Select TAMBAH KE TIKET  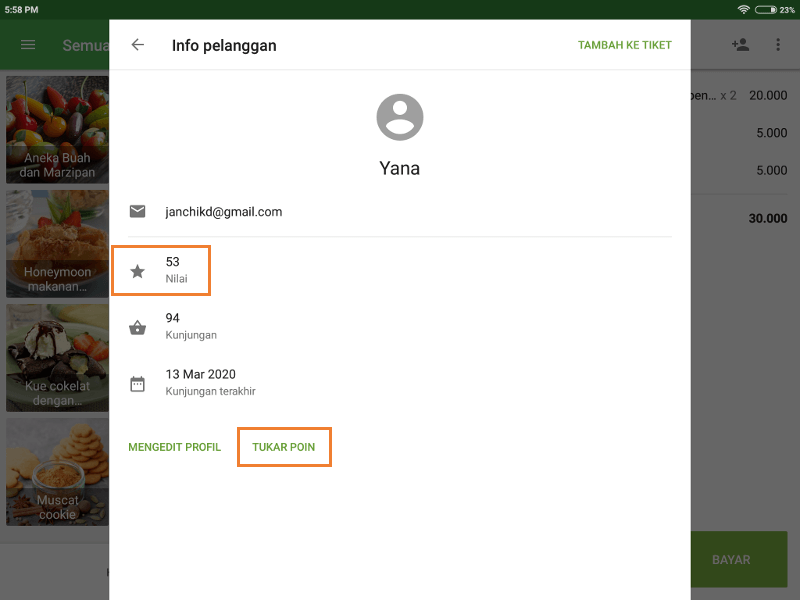tap(624, 44)
